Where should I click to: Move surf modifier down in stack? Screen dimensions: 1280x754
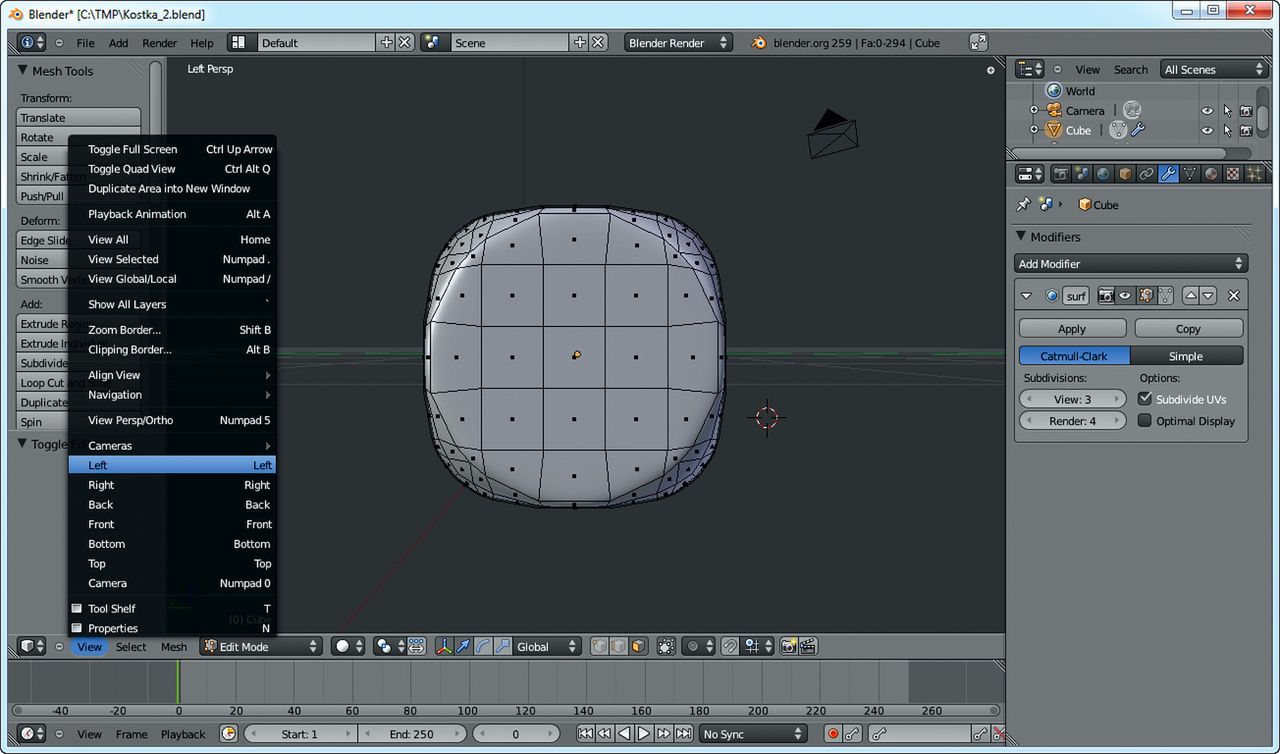1208,296
